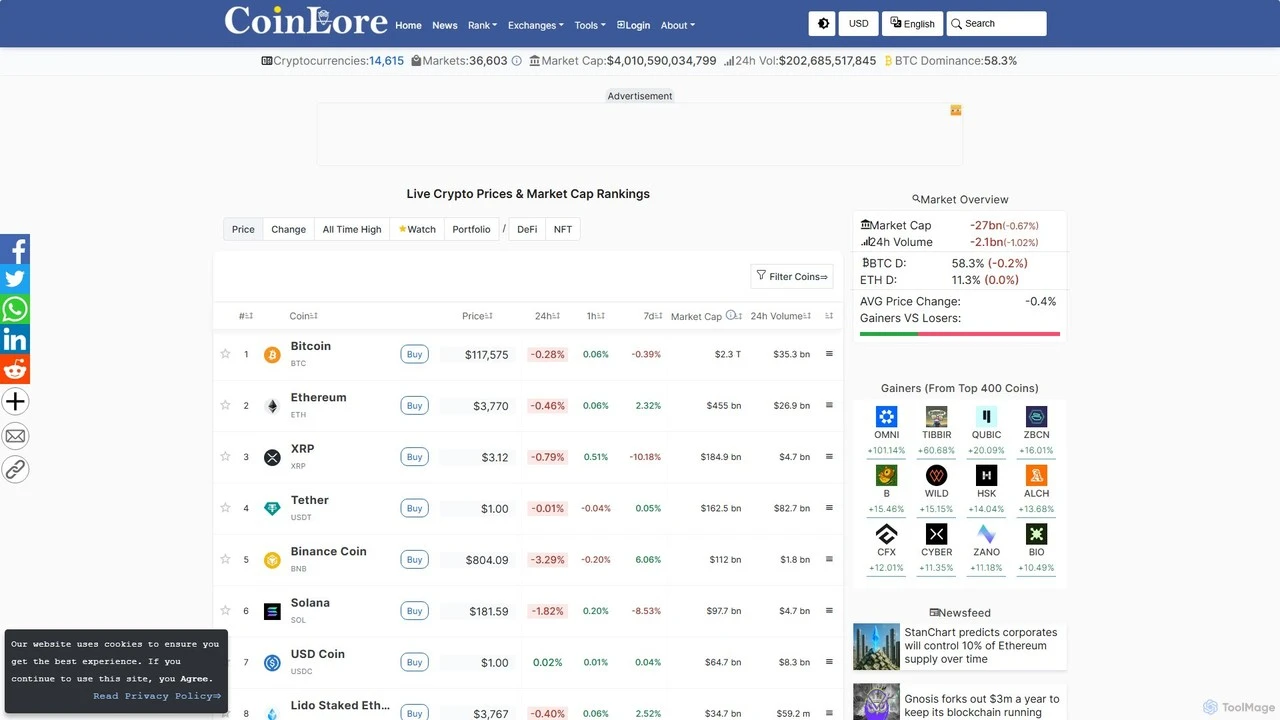
Task: Open the Tools dropdown menu
Action: click(590, 25)
